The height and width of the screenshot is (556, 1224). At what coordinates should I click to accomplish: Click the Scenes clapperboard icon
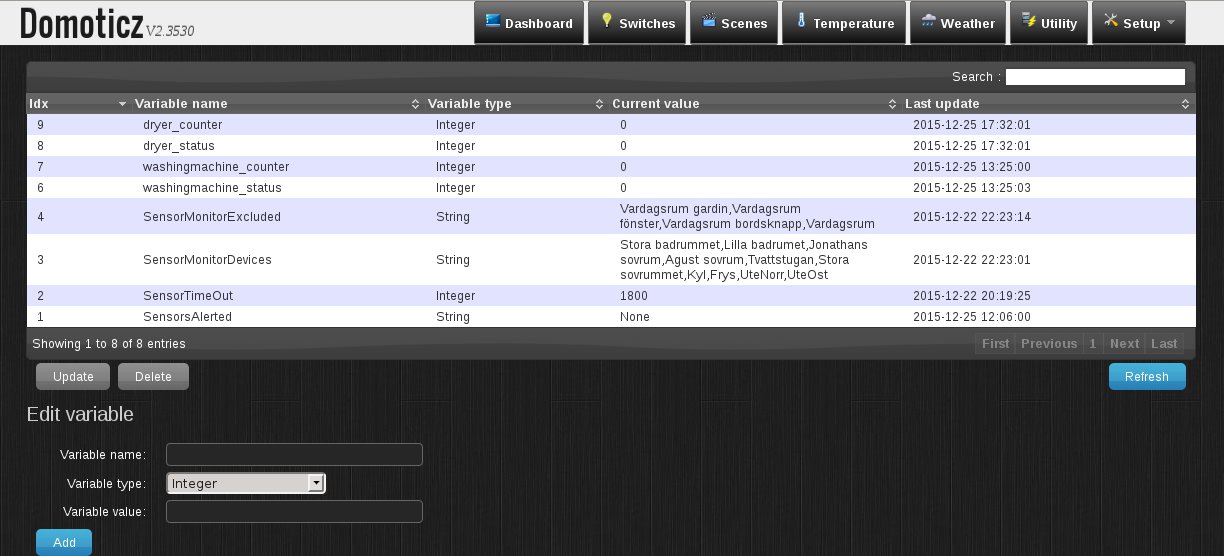tap(709, 21)
